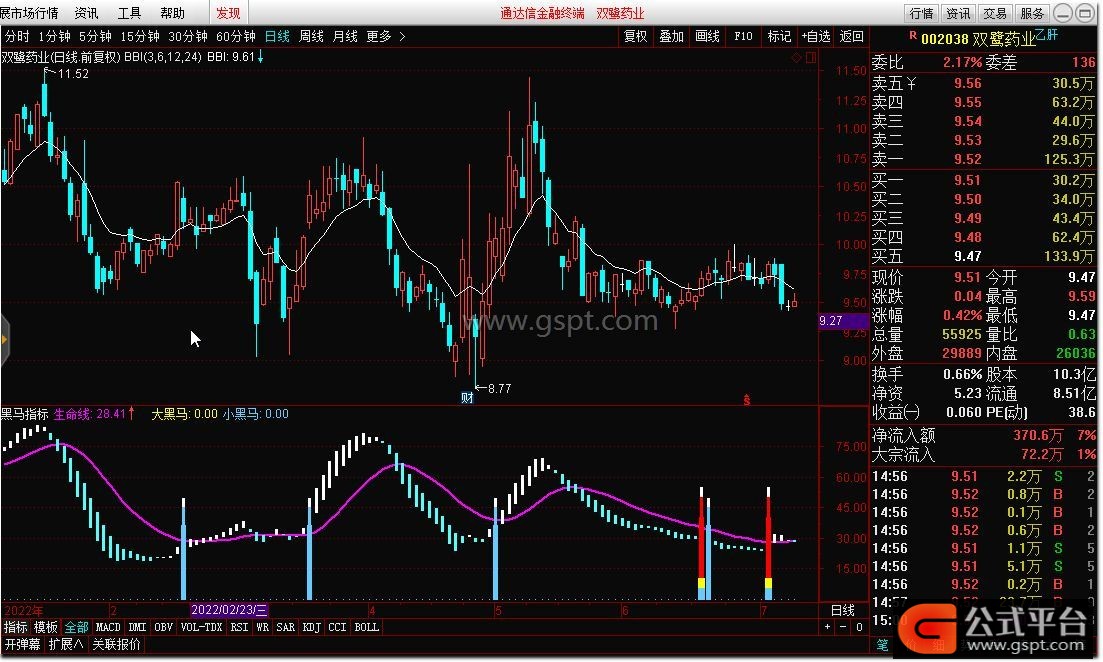The image size is (1103, 662).
Task: Click the zoom out minus button
Action: 843,627
